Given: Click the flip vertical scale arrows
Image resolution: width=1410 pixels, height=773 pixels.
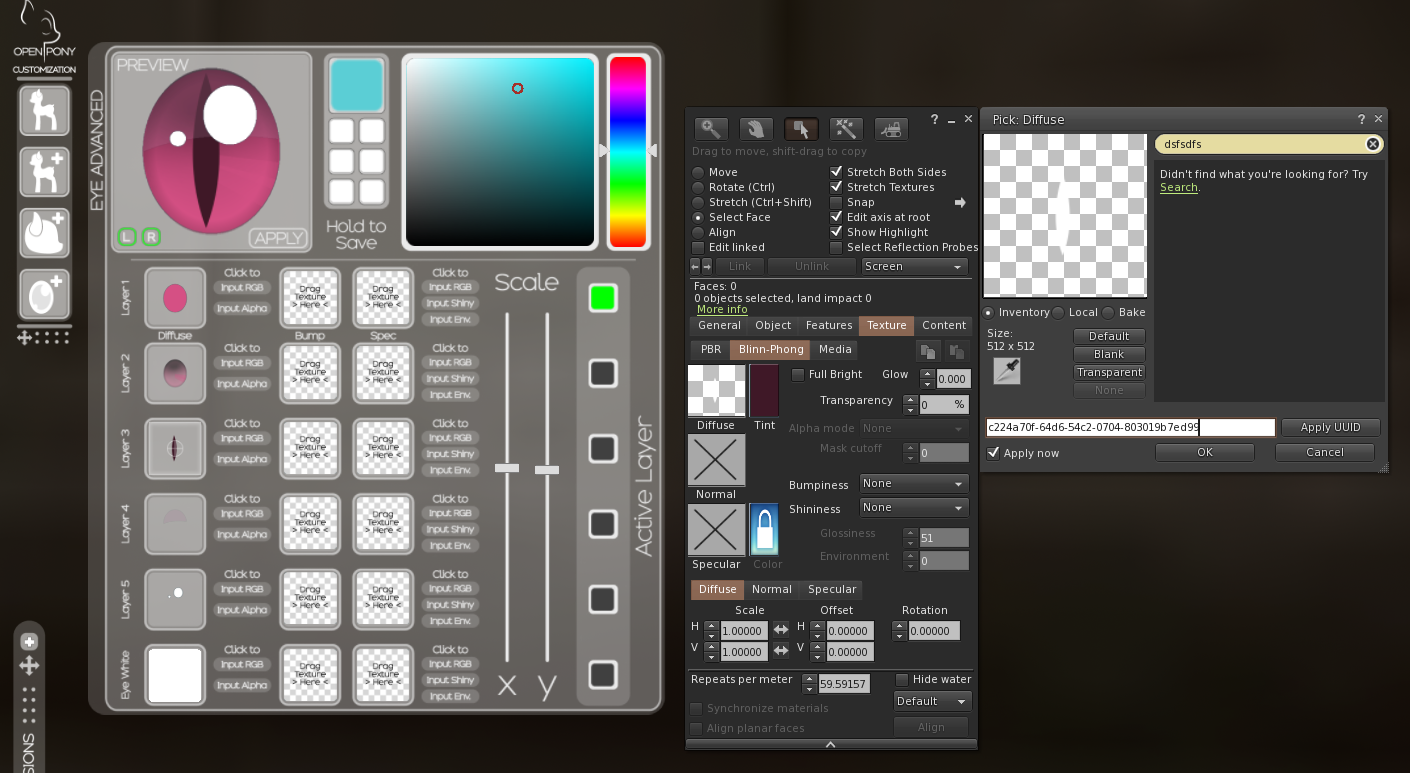Looking at the screenshot, I should tap(781, 652).
